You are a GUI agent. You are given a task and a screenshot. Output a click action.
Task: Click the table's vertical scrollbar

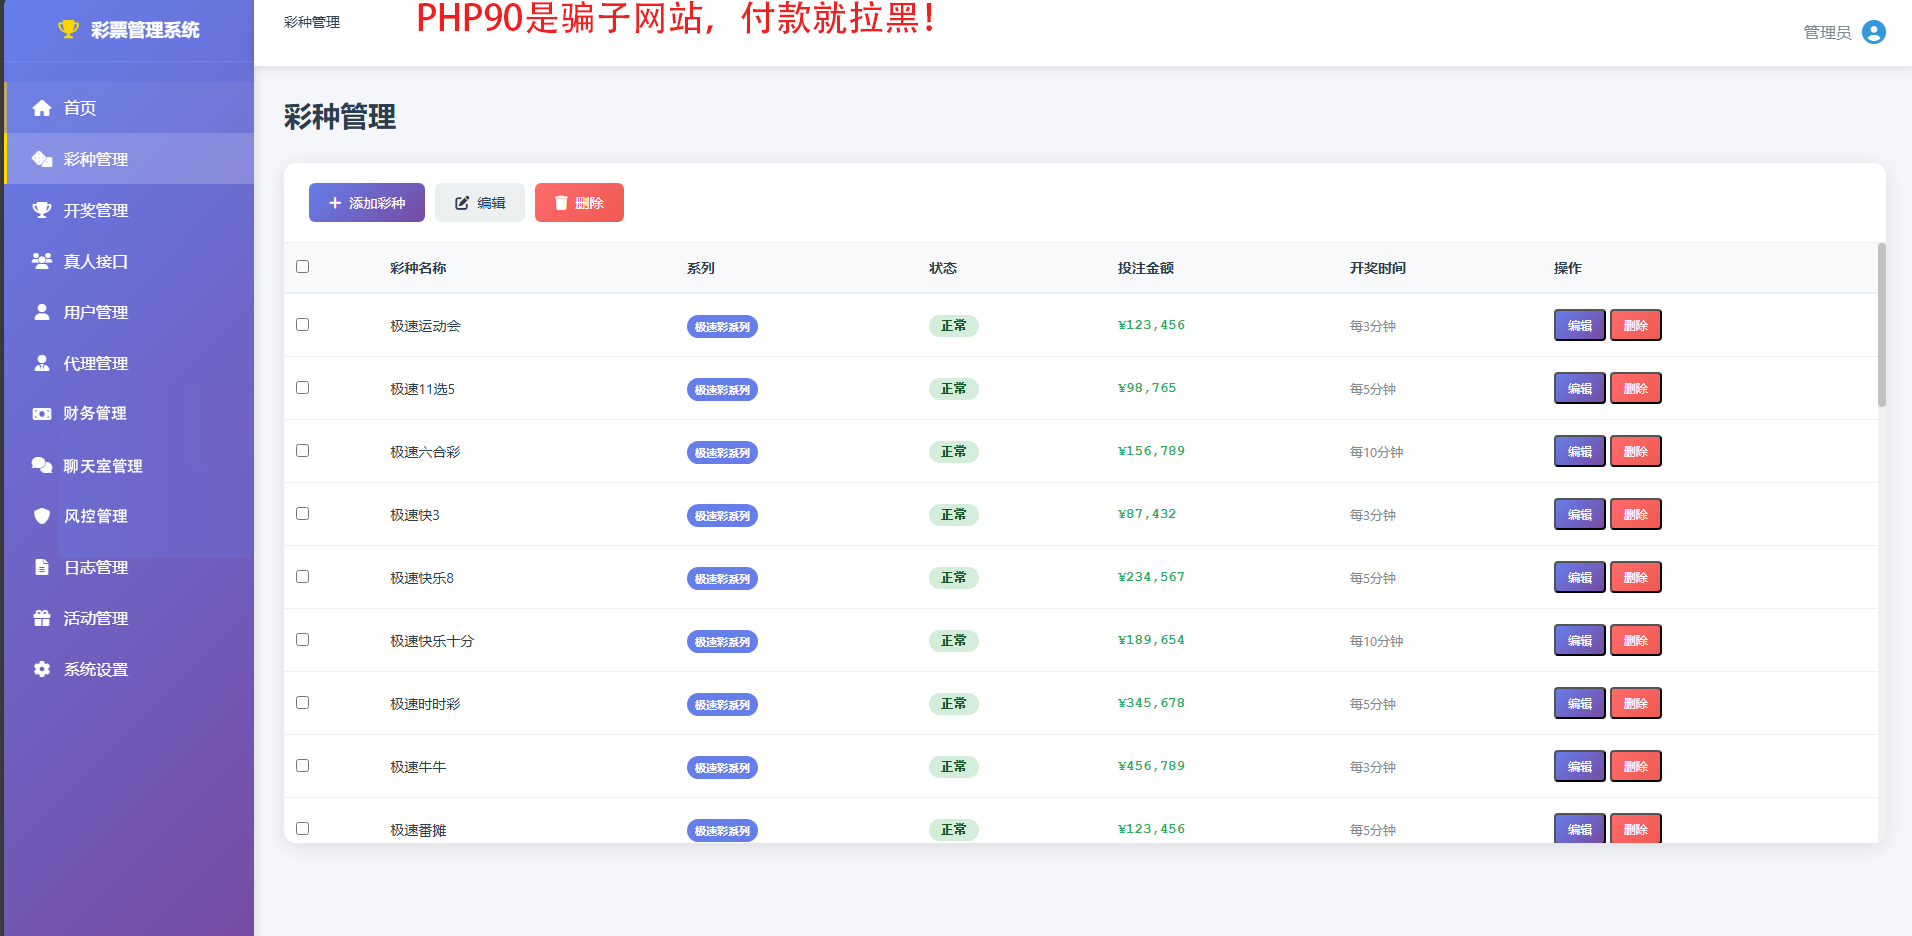coord(1881,325)
